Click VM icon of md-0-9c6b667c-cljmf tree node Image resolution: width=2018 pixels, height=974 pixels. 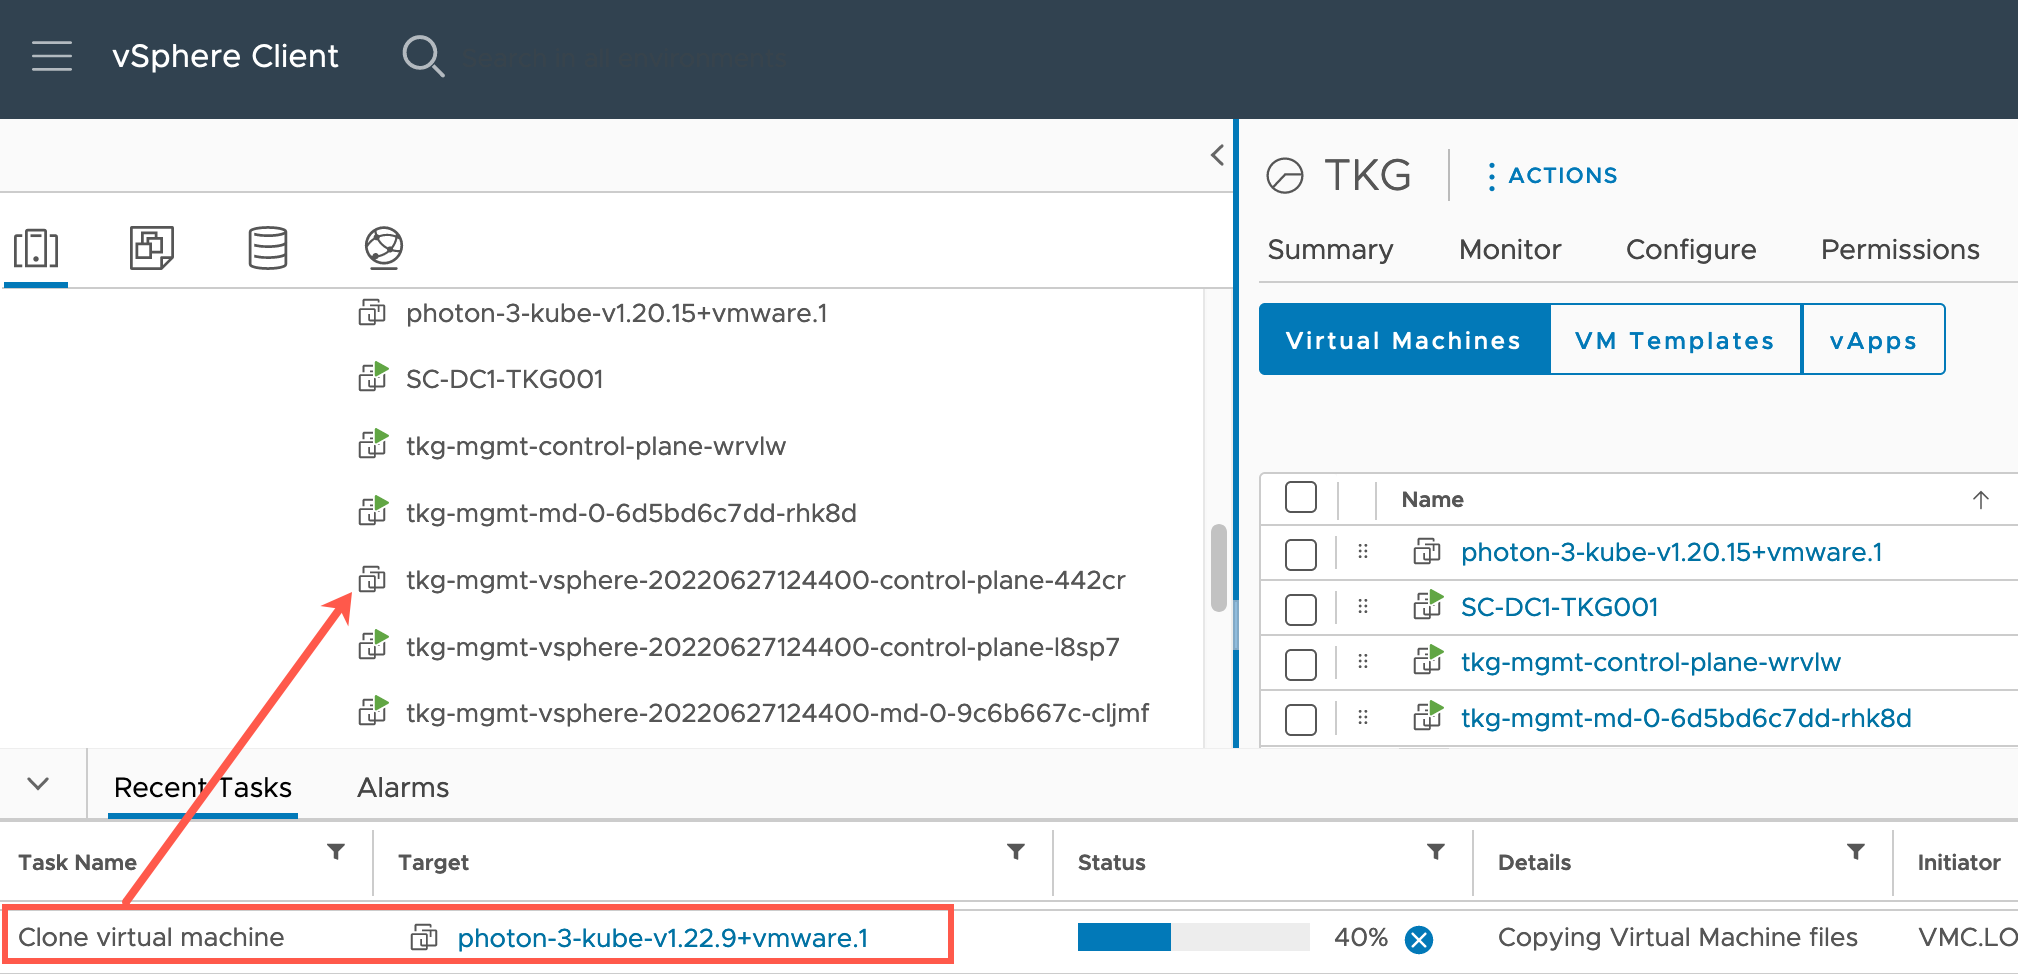[372, 711]
